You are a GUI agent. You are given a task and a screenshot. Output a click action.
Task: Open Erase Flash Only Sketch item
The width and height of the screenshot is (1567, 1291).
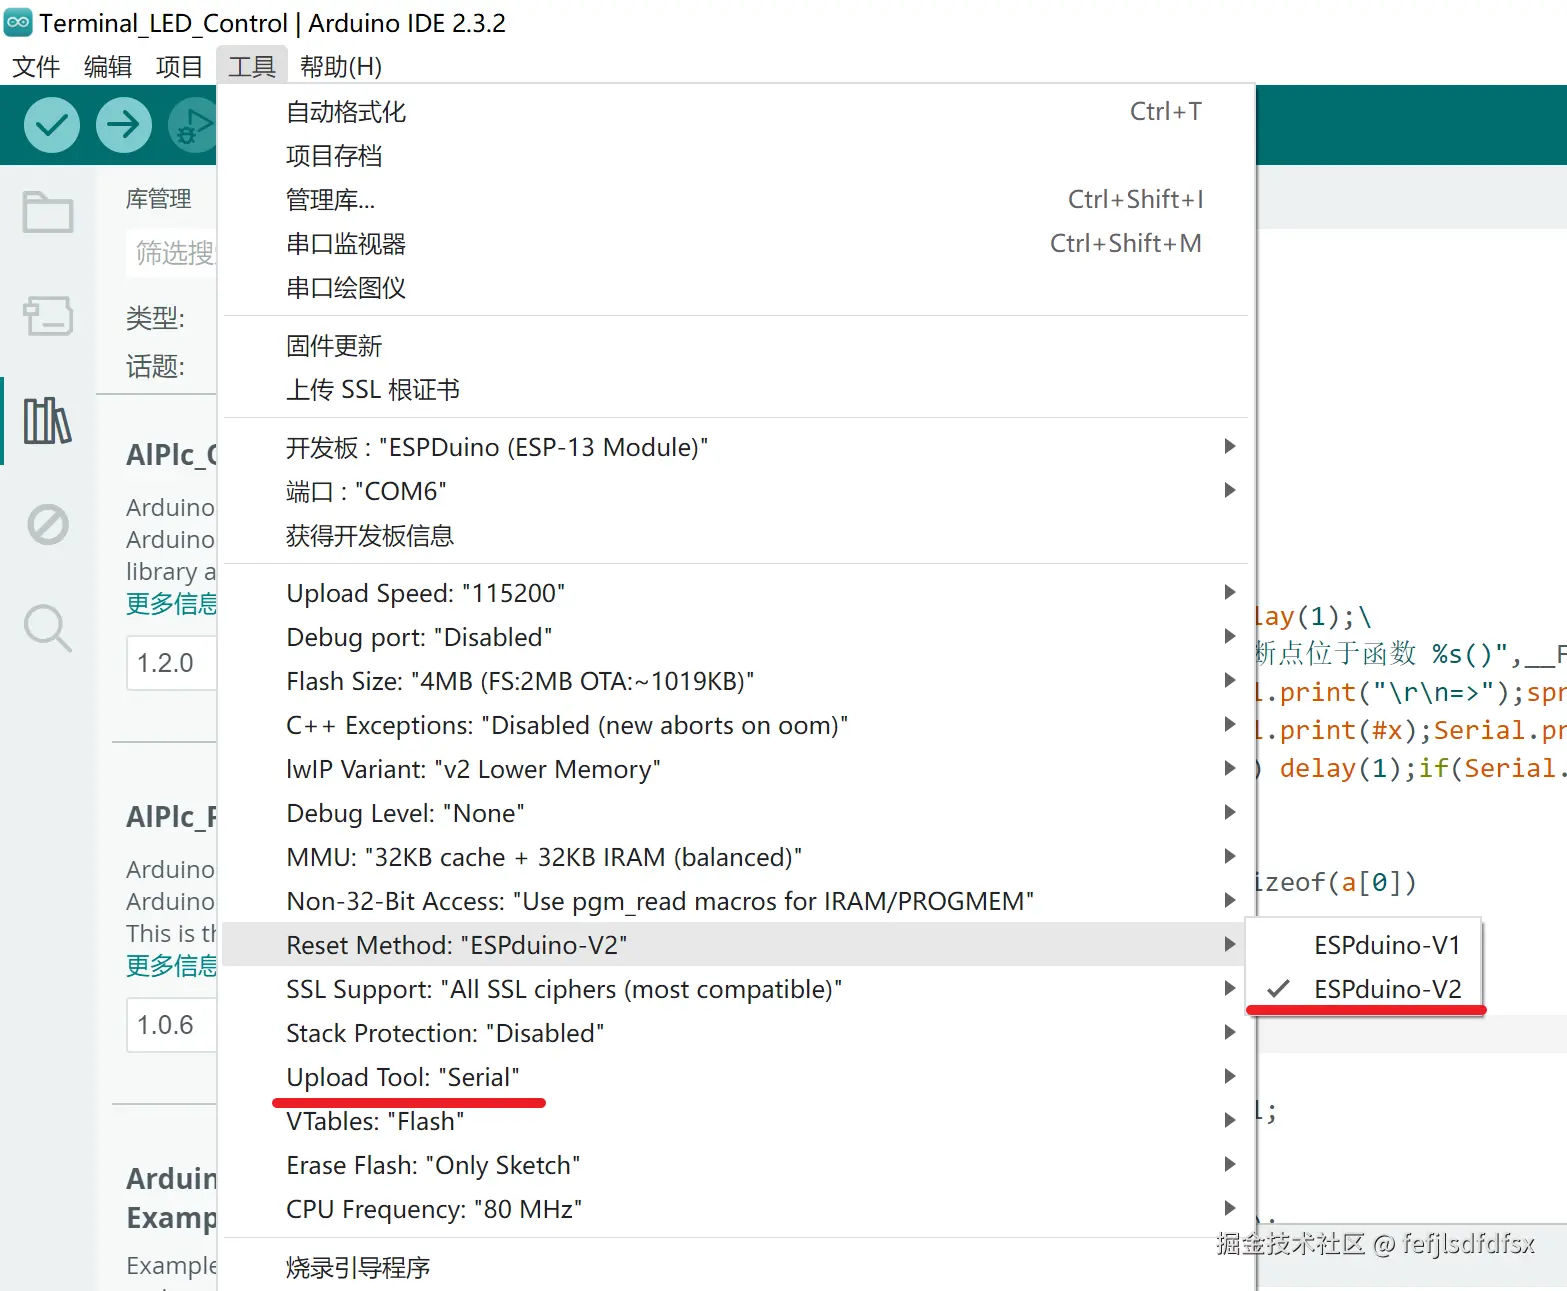pyautogui.click(x=736, y=1165)
